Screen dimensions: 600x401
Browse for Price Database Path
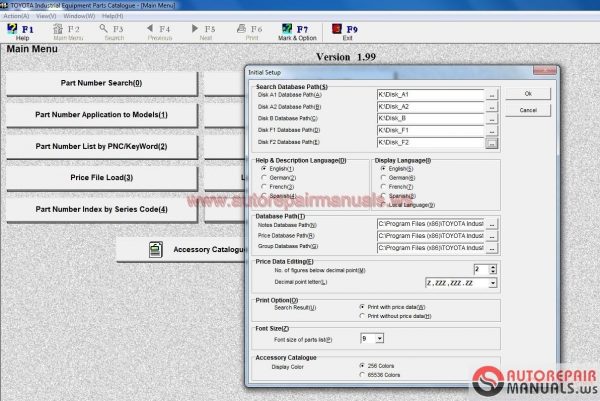(492, 236)
